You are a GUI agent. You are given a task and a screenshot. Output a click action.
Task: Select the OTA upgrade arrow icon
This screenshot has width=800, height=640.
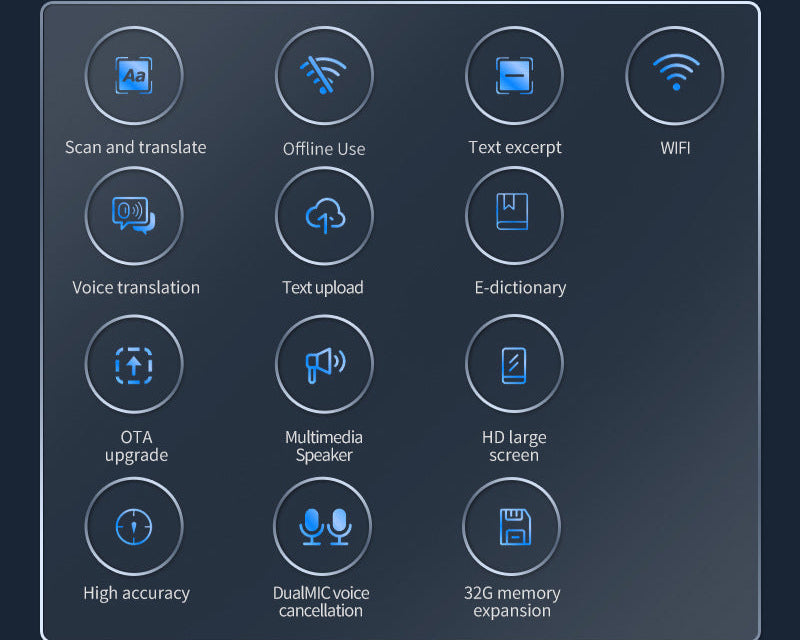pyautogui.click(x=134, y=365)
